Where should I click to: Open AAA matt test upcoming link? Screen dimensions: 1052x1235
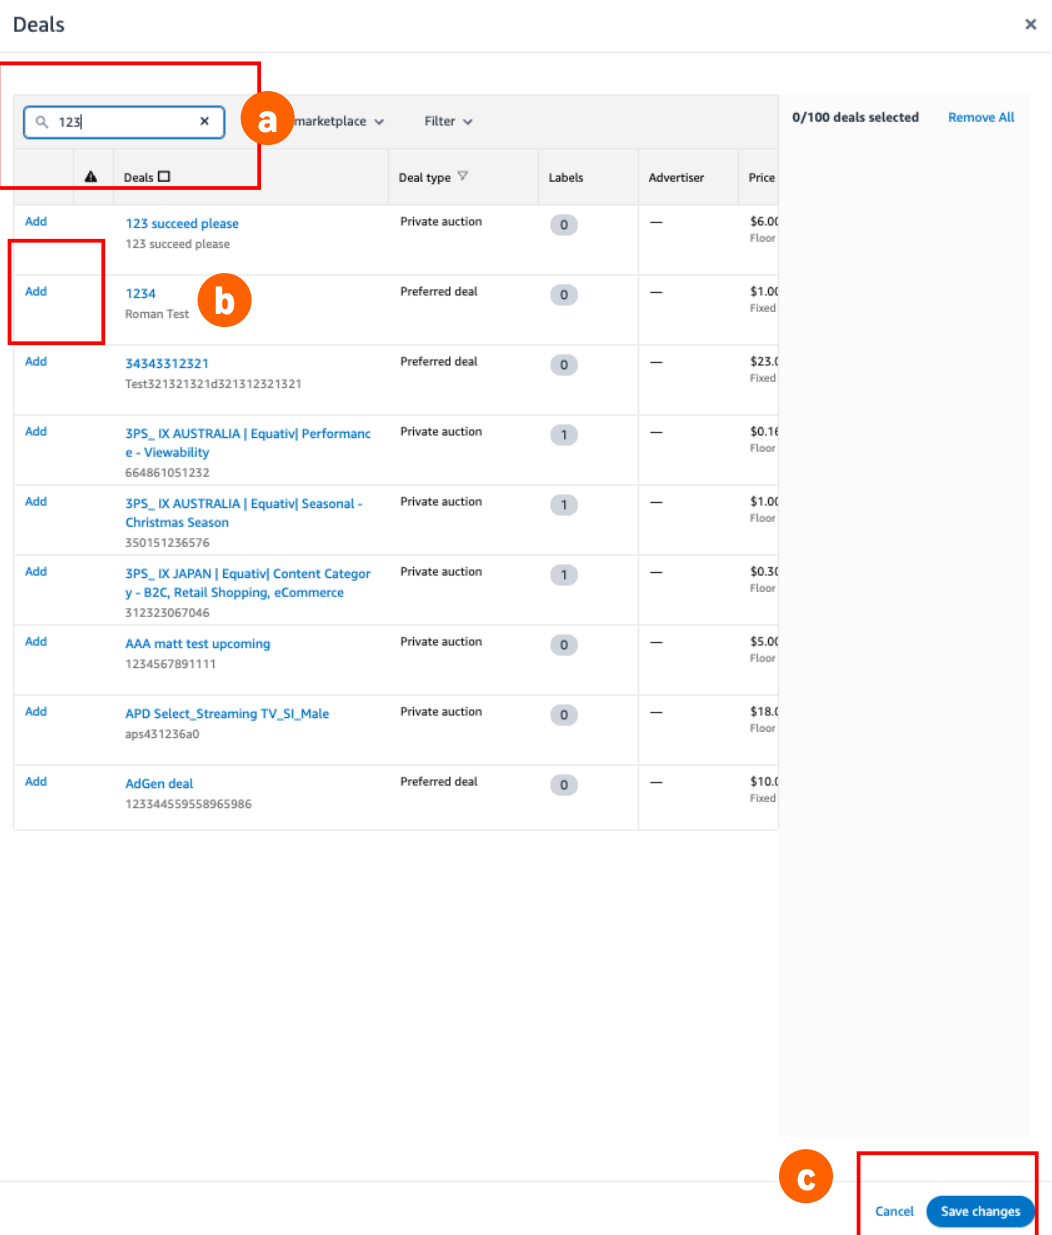pyautogui.click(x=197, y=644)
